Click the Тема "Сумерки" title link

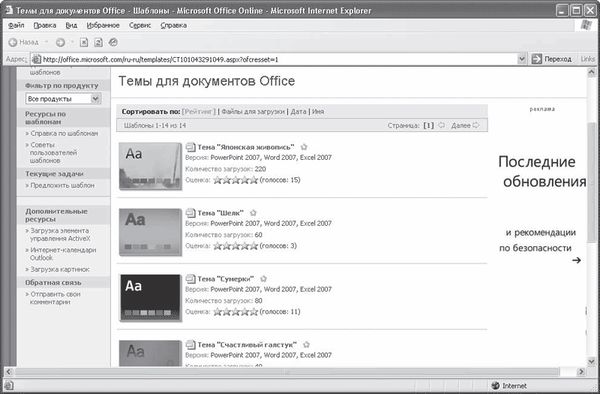click(226, 279)
